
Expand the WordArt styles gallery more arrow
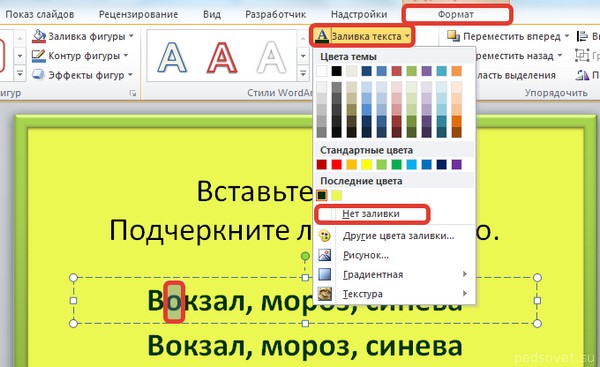[x=303, y=73]
